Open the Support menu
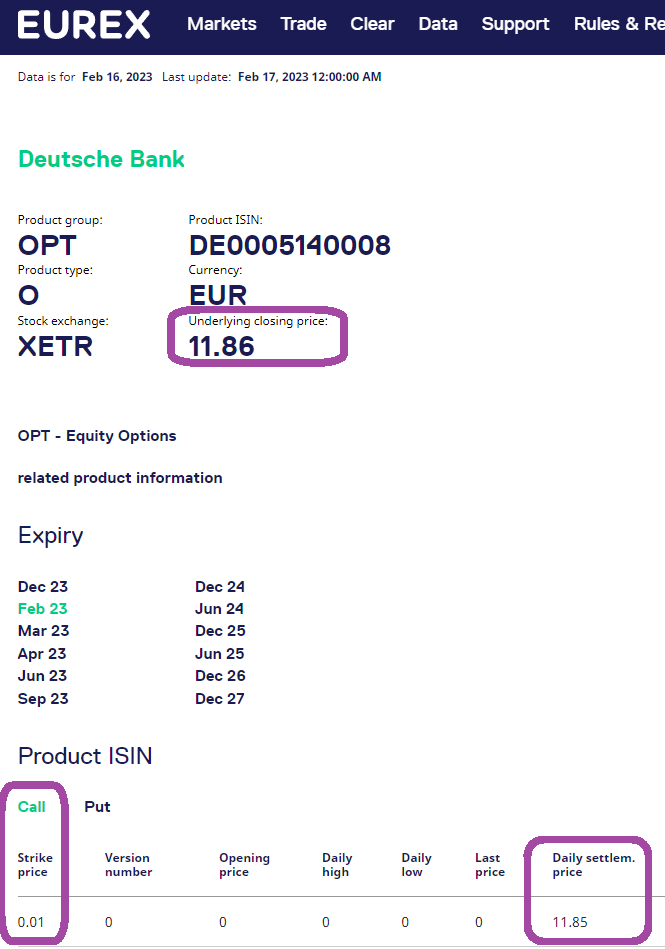Screen dimensions: 665x949 click(x=515, y=24)
